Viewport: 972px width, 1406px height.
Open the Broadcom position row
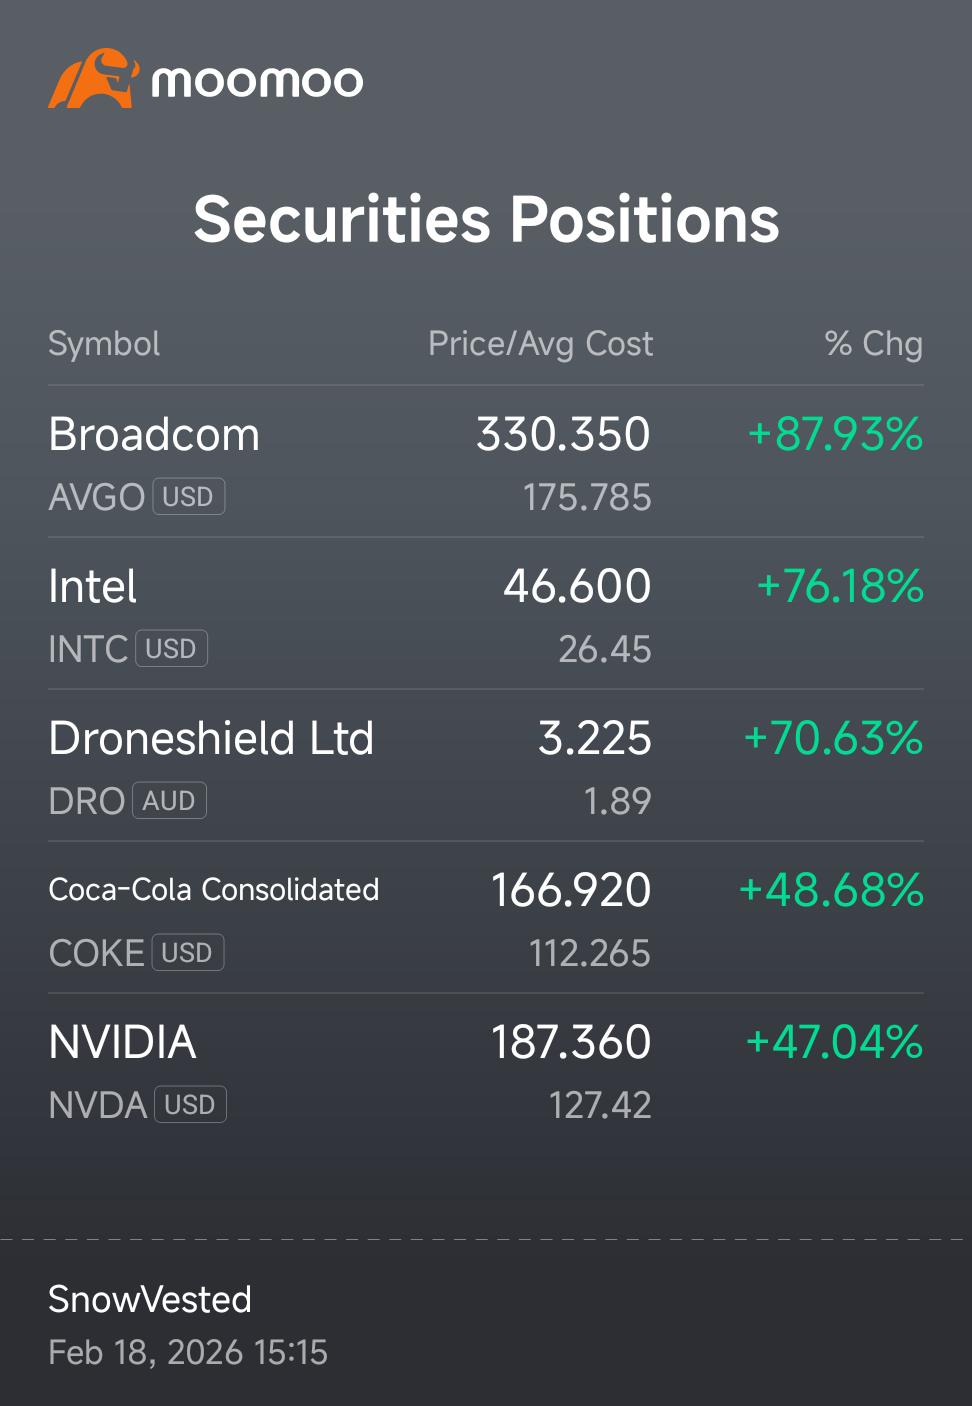[x=486, y=463]
